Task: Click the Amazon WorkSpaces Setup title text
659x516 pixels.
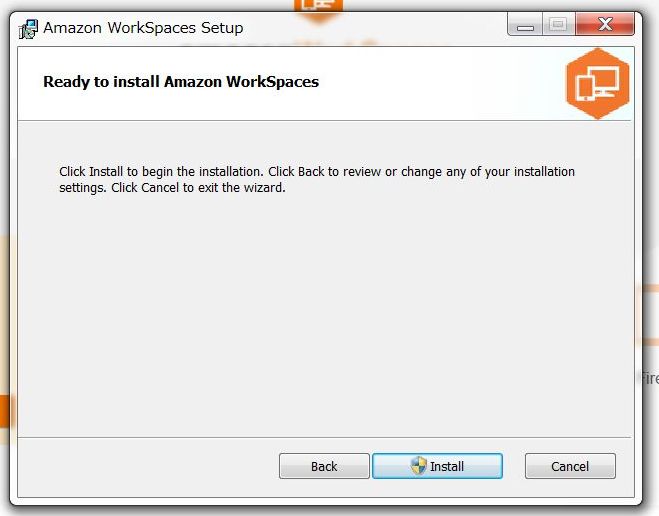Action: point(143,28)
